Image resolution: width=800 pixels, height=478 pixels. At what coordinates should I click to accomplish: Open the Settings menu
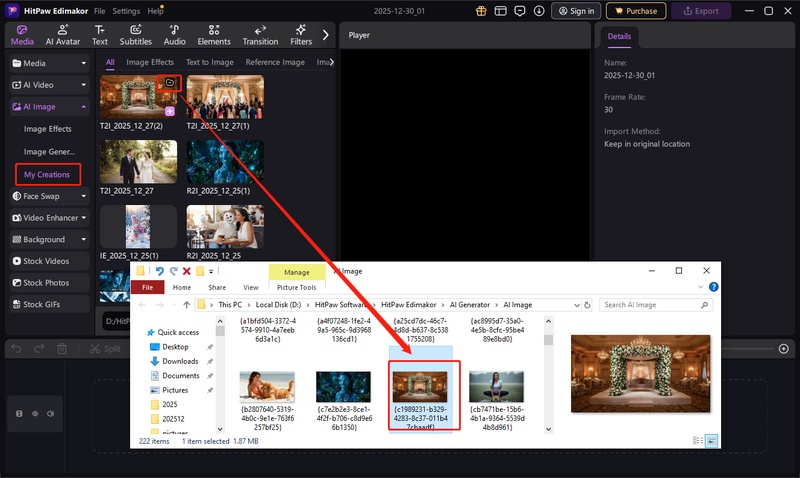pyautogui.click(x=126, y=11)
